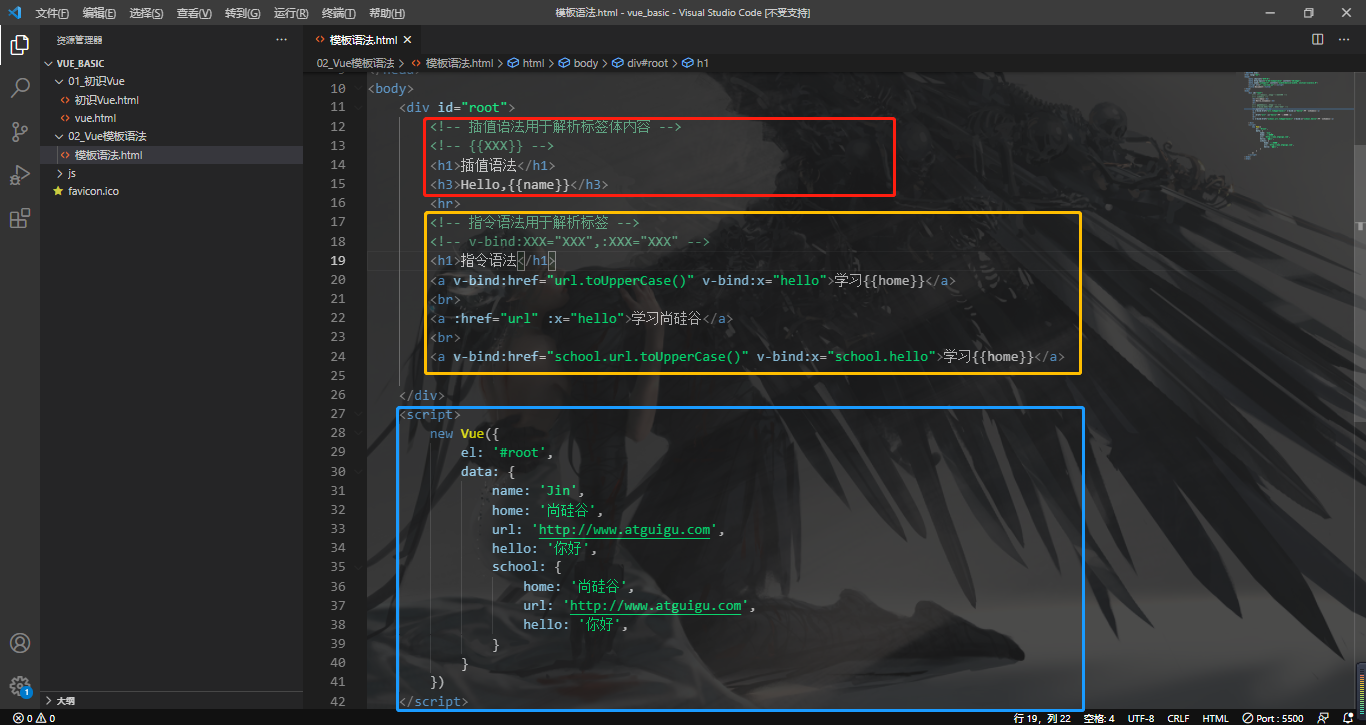The height and width of the screenshot is (725, 1366).
Task: Click Live Server Port: 5500 status
Action: pos(1272,718)
